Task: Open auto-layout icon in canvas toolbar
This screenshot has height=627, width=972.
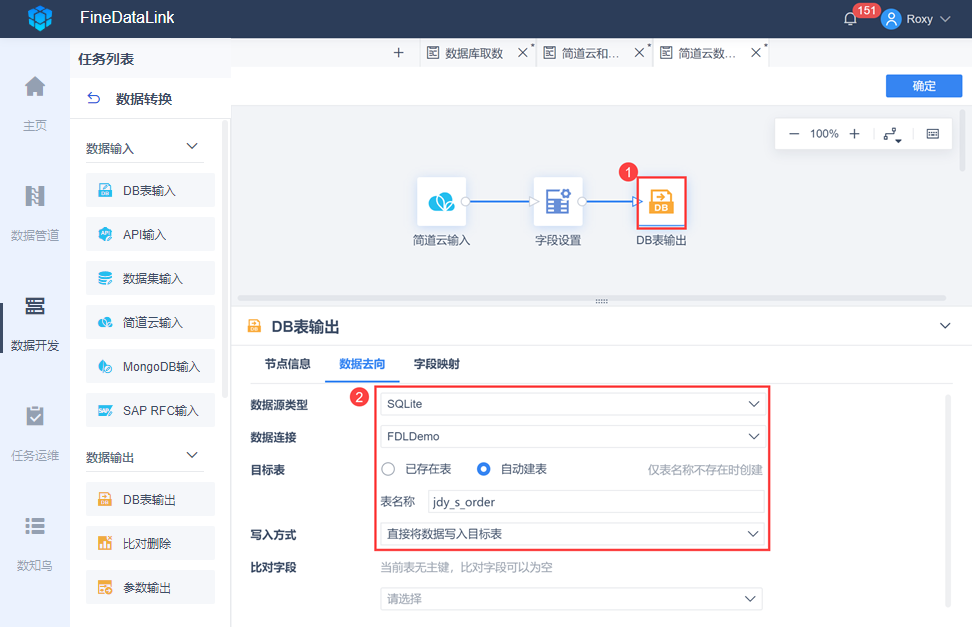Action: [892, 135]
